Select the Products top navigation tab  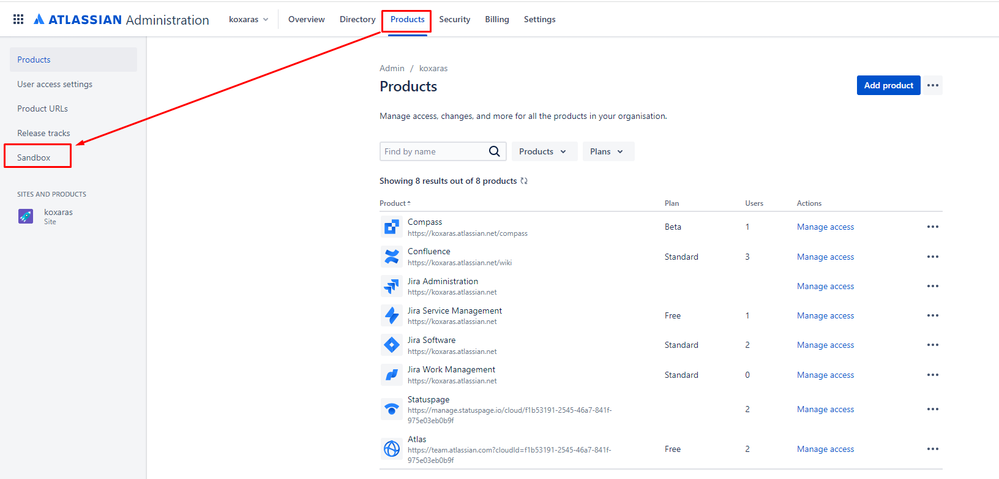407,20
